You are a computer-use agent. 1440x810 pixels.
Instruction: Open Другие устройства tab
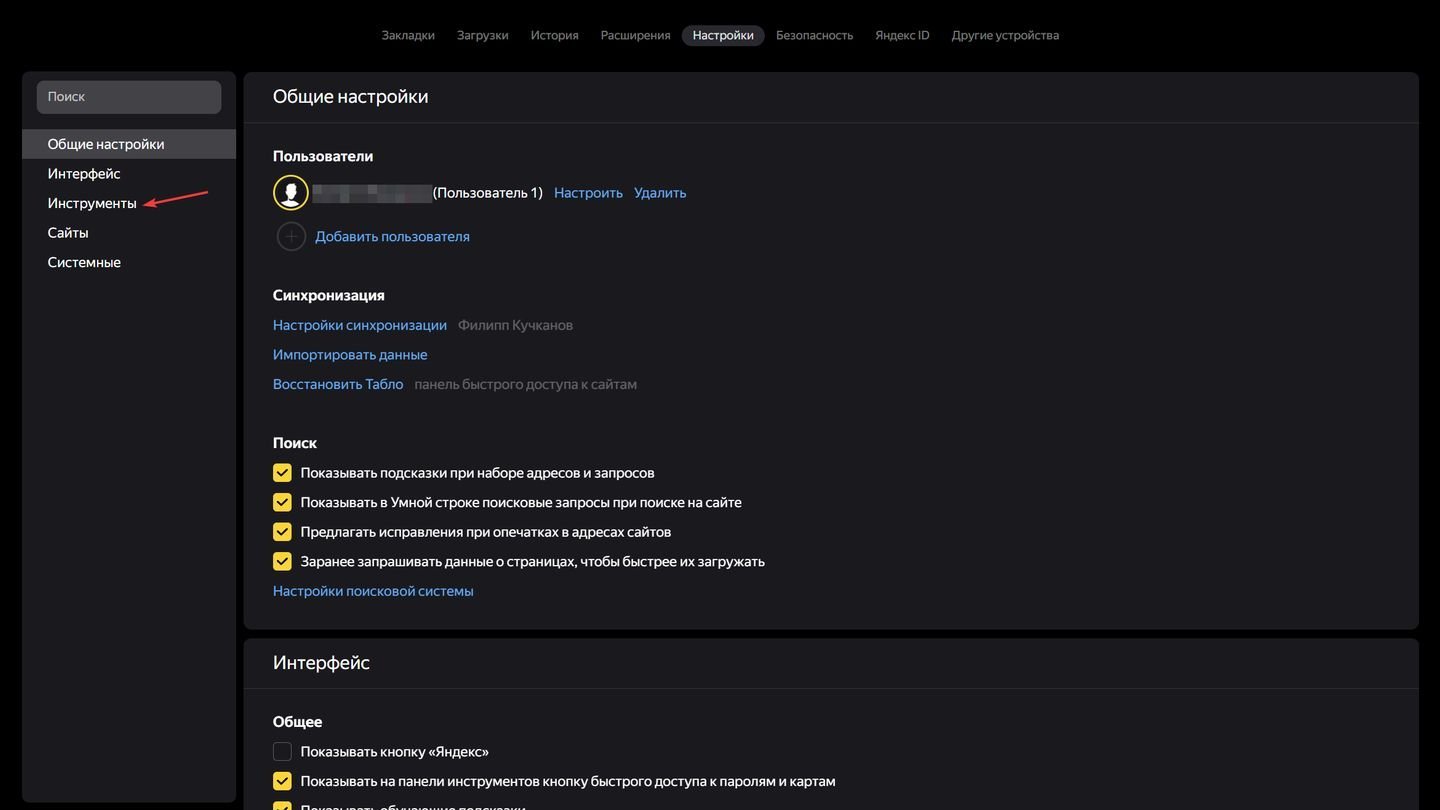coord(1005,35)
